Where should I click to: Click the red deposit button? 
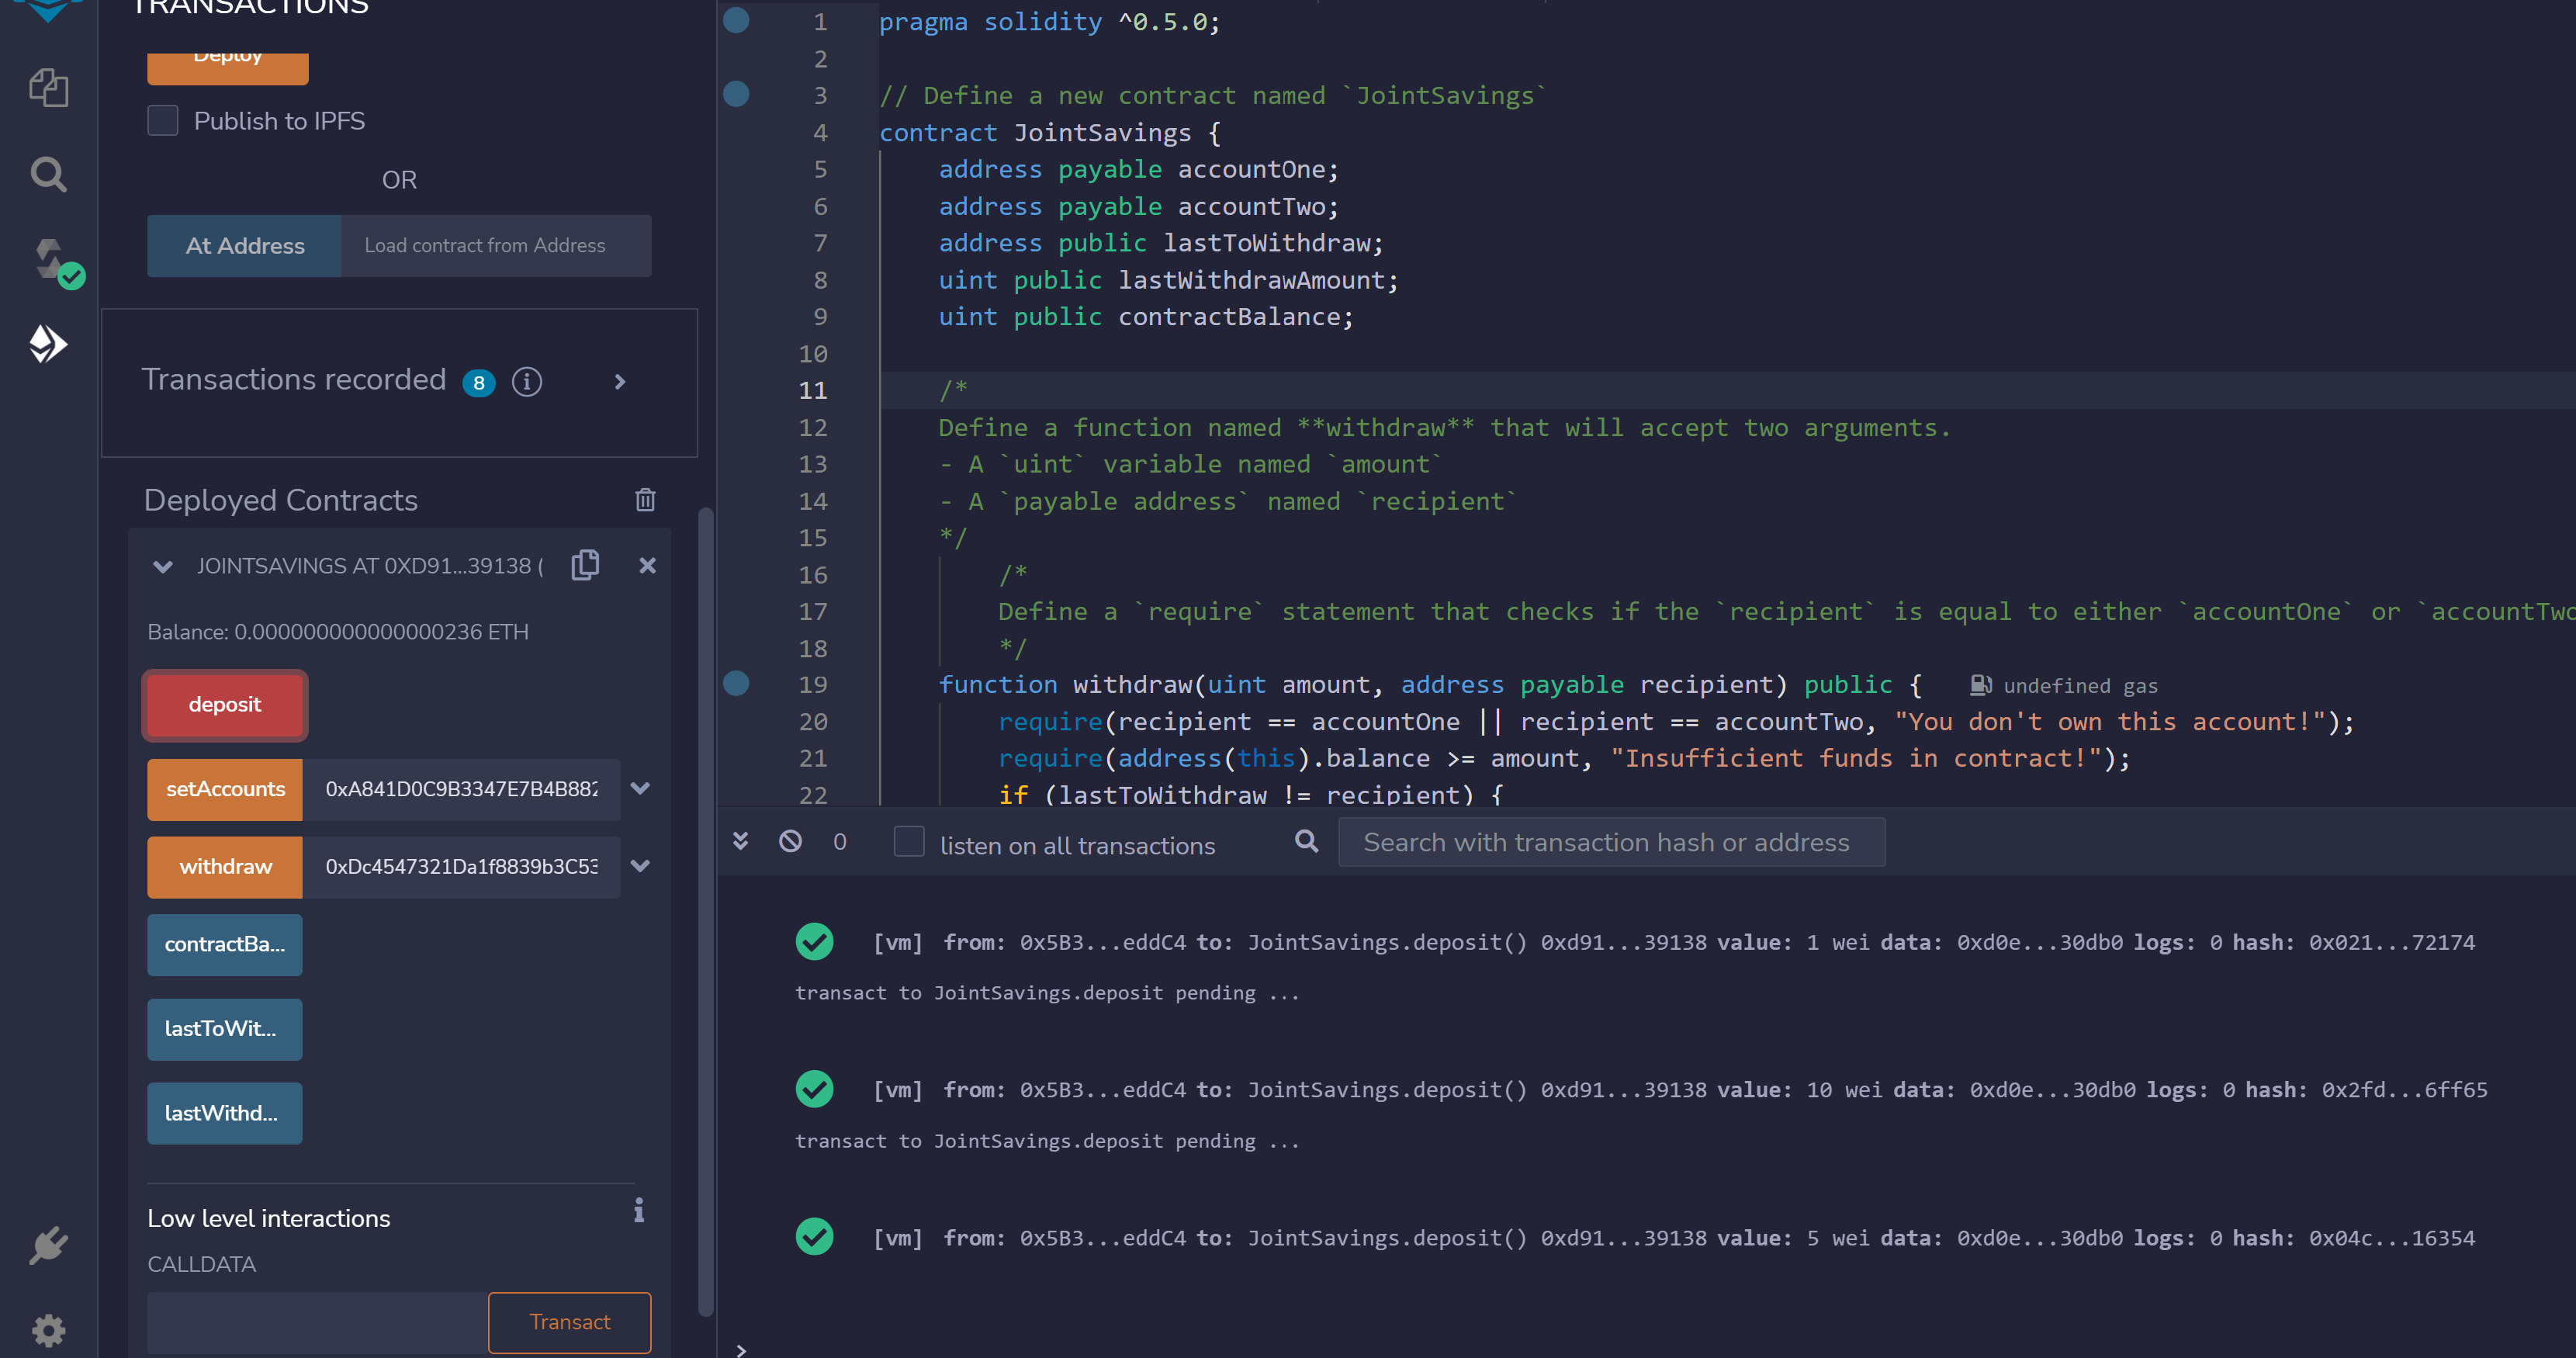tap(224, 705)
